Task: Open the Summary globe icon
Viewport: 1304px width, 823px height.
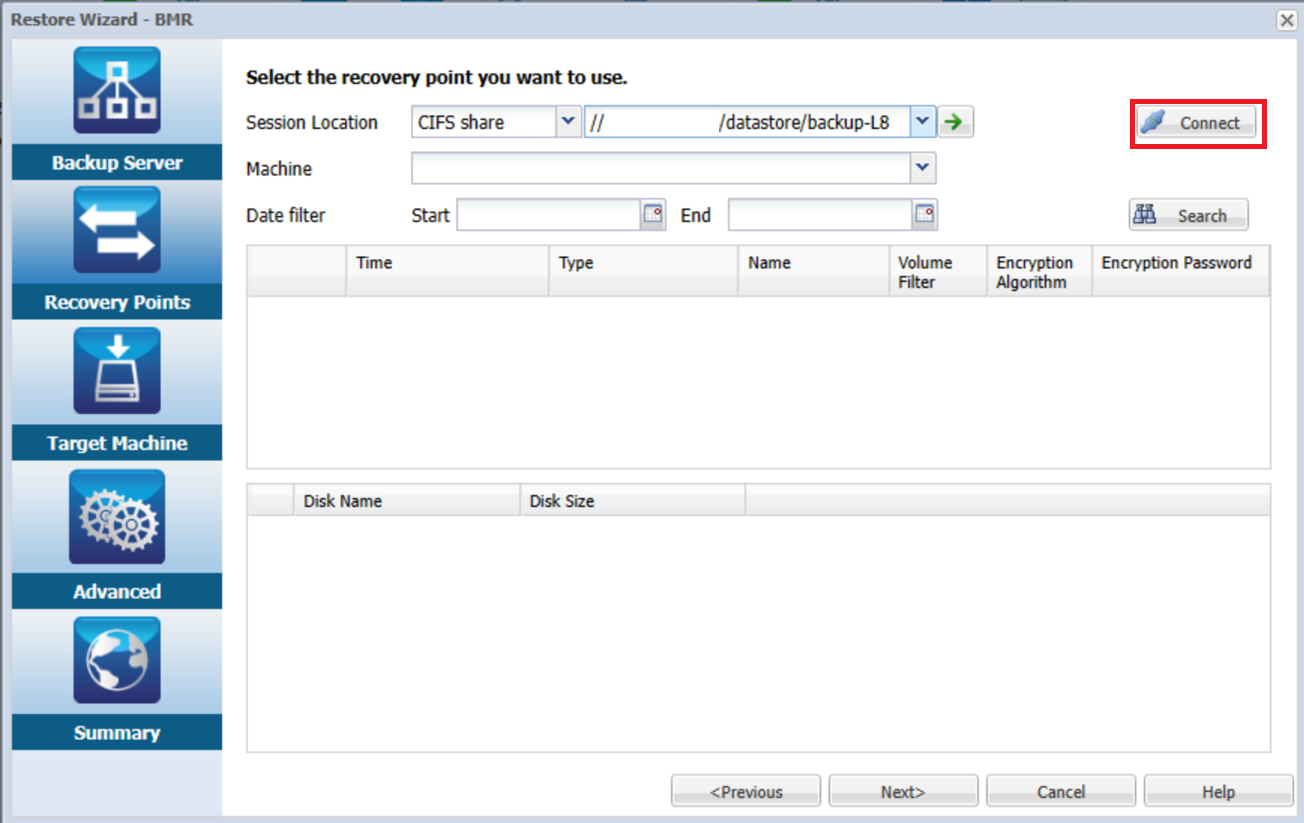Action: pos(117,660)
